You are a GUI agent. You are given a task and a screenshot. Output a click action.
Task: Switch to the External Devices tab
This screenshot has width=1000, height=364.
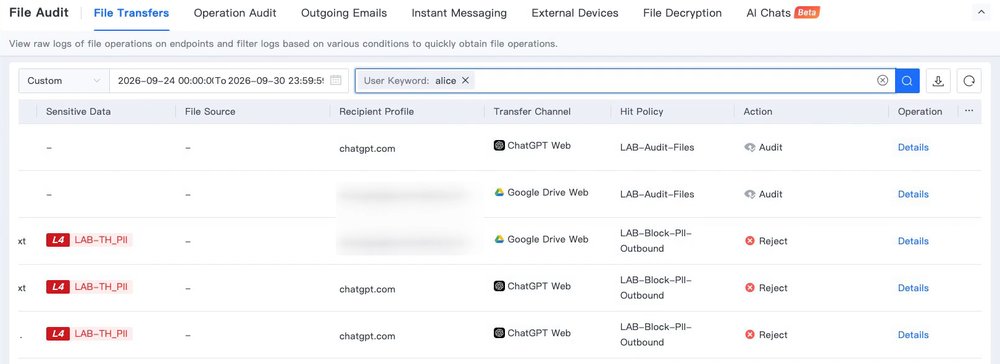point(575,13)
